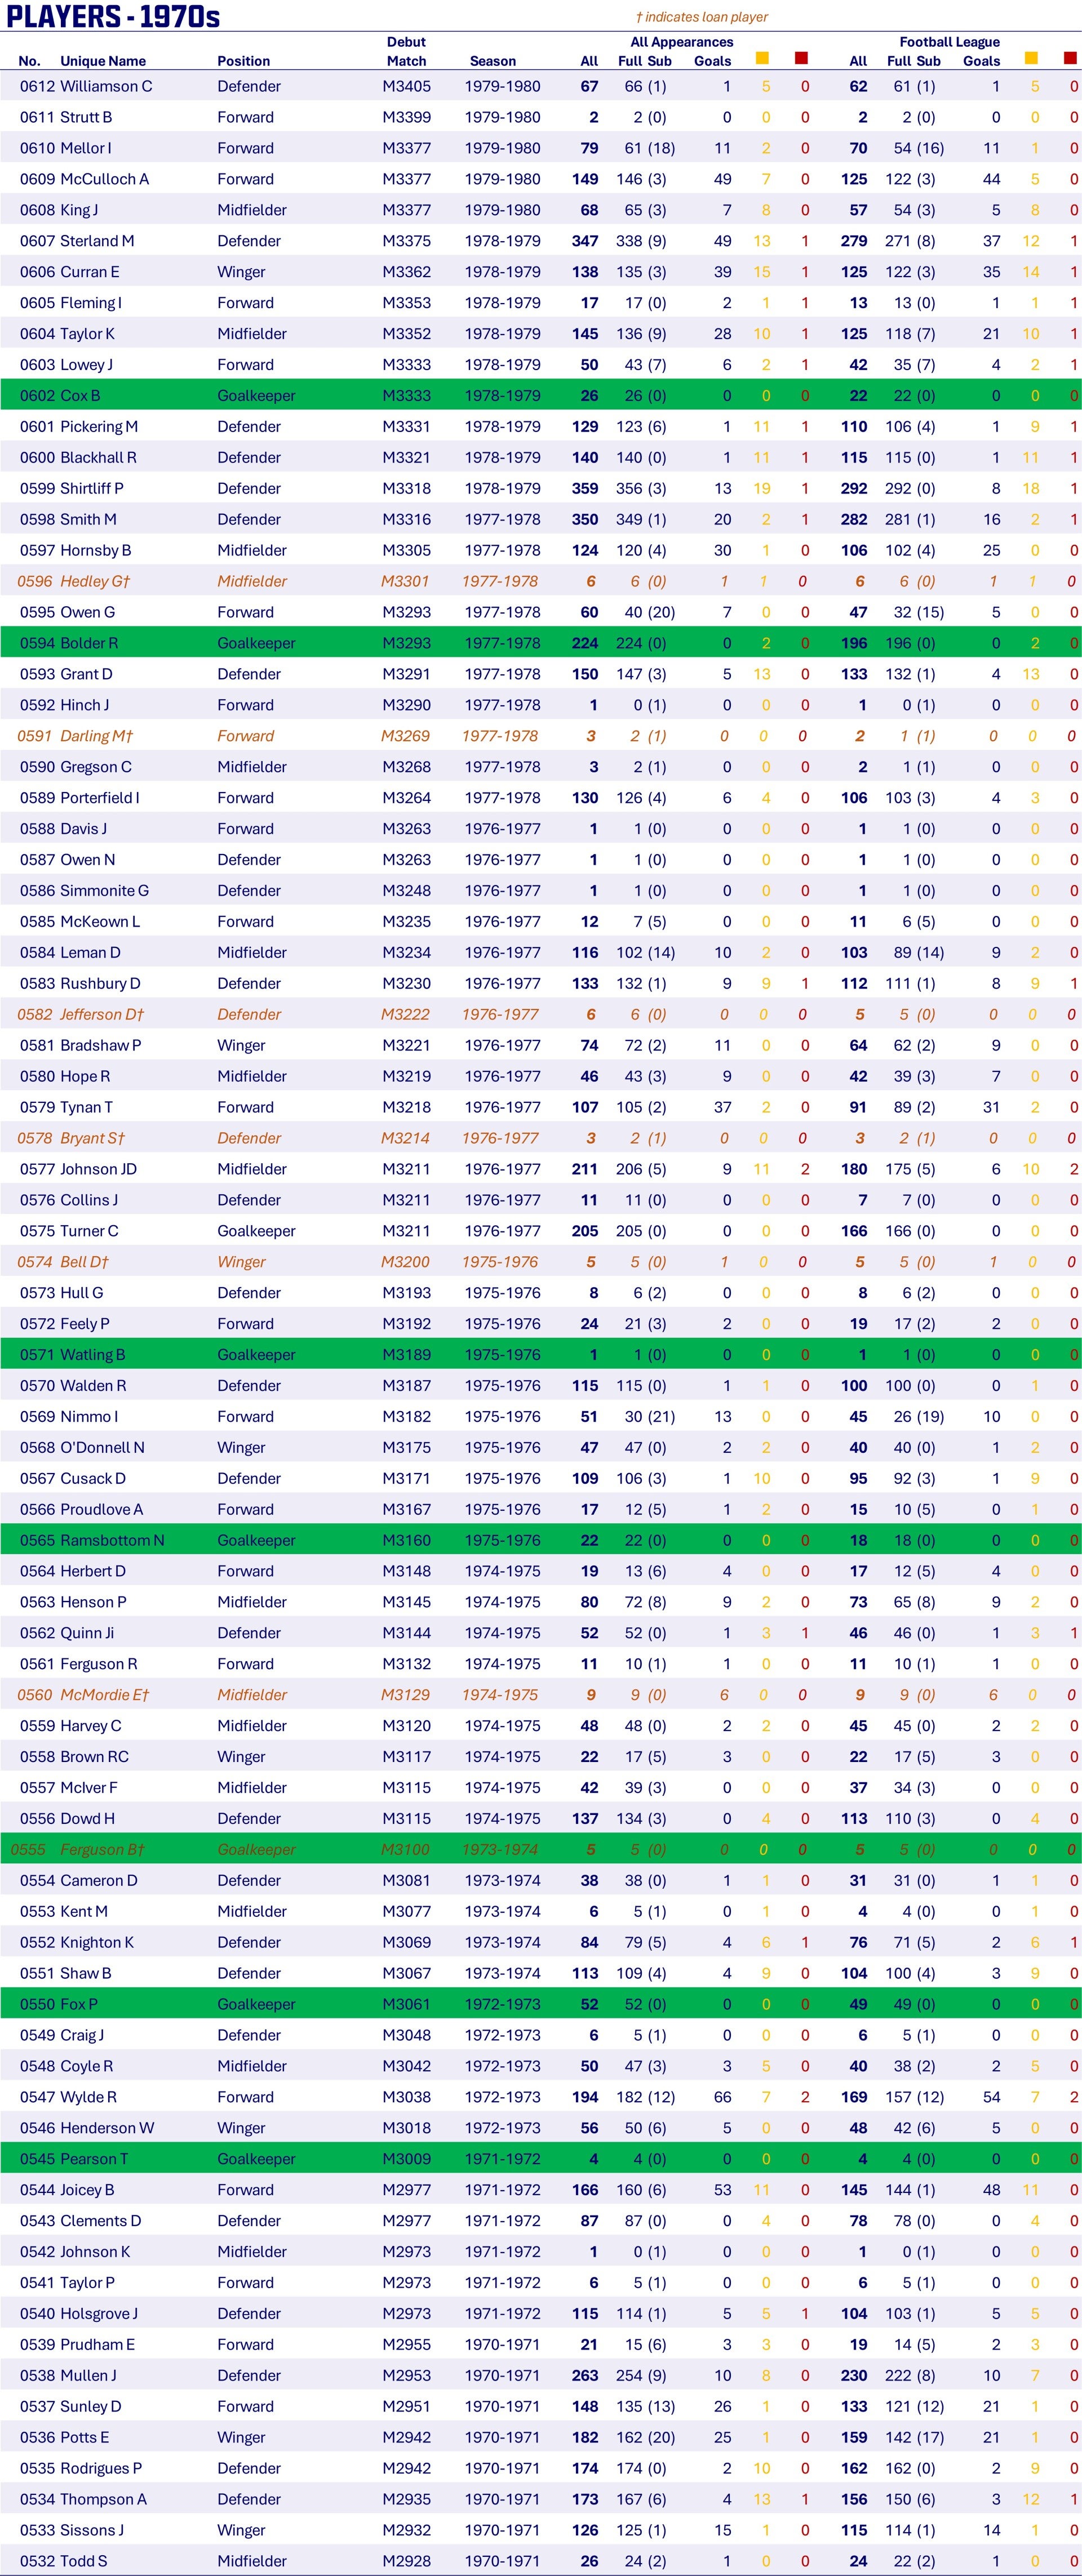1082x2576 pixels.
Task: Click the 1970-1971 season for Todd S
Action: click(x=502, y=2561)
